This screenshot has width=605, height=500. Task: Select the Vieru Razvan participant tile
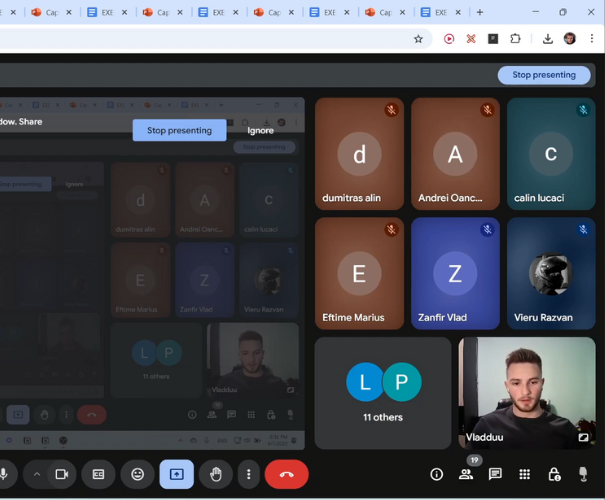tap(551, 273)
